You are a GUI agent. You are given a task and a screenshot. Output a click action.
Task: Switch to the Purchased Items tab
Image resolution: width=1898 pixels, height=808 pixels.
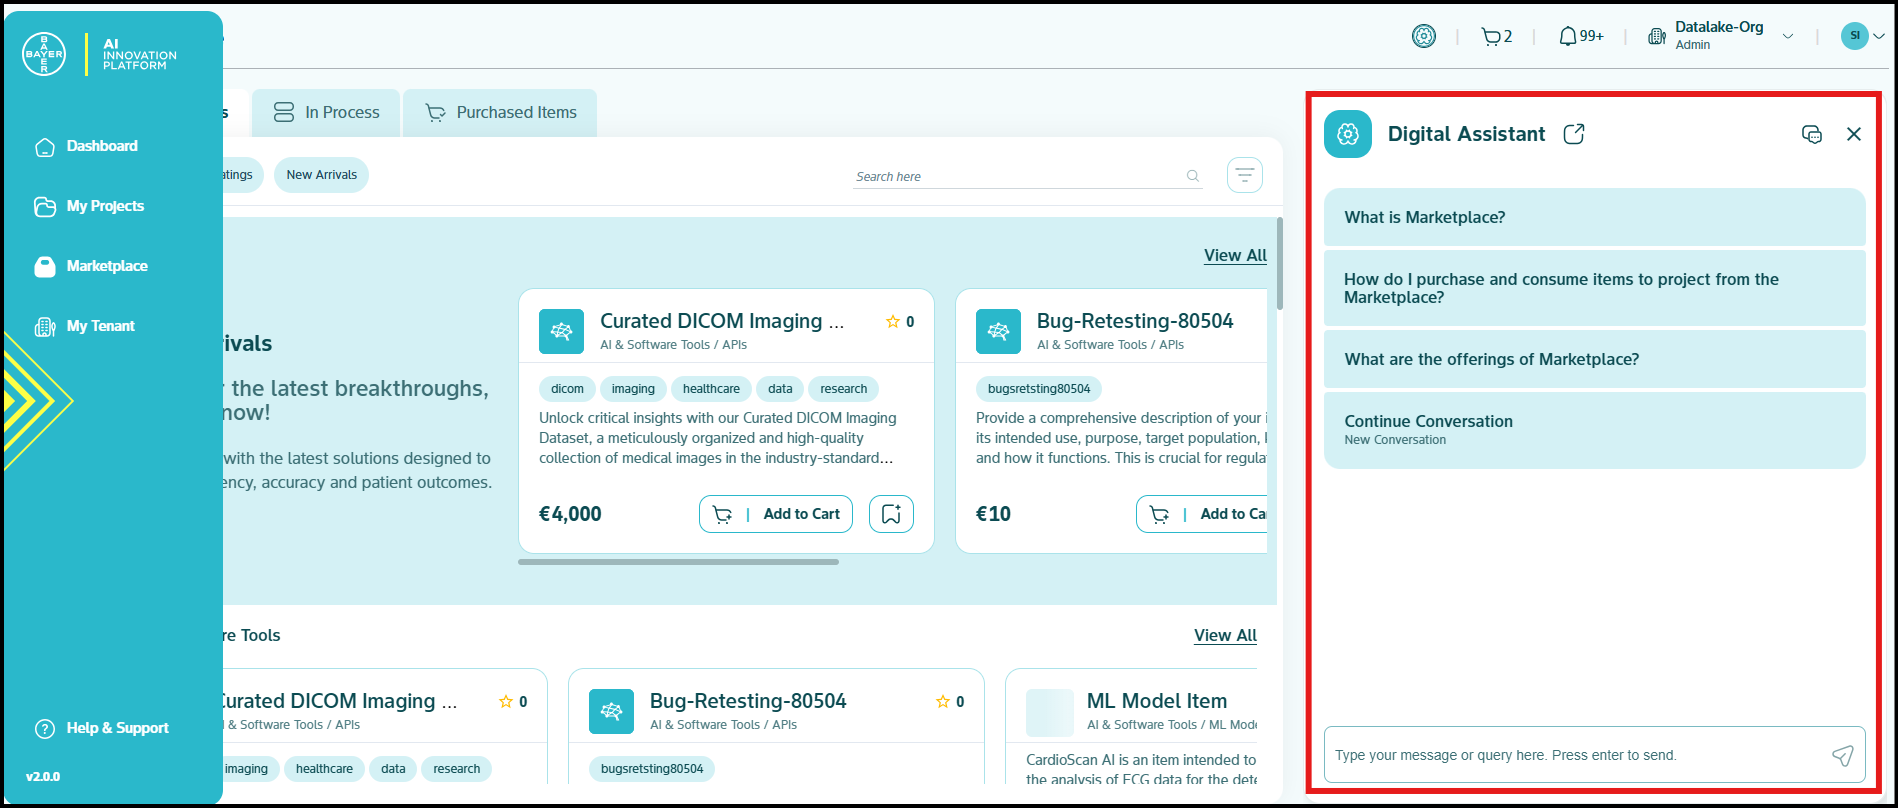pyautogui.click(x=501, y=113)
